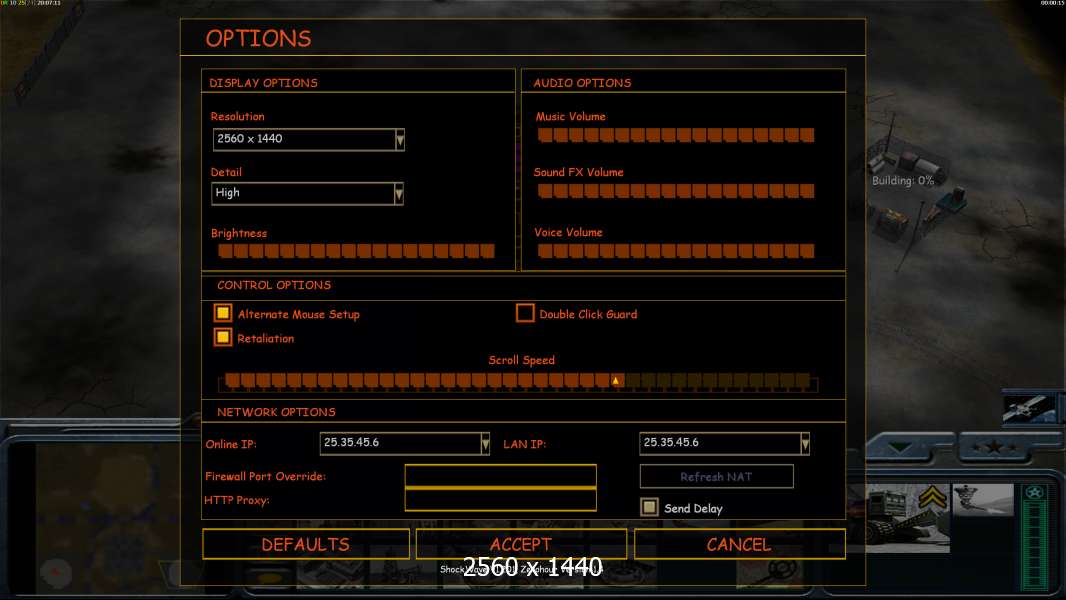Select the satellite thumbnail in the game HUD

(1029, 408)
